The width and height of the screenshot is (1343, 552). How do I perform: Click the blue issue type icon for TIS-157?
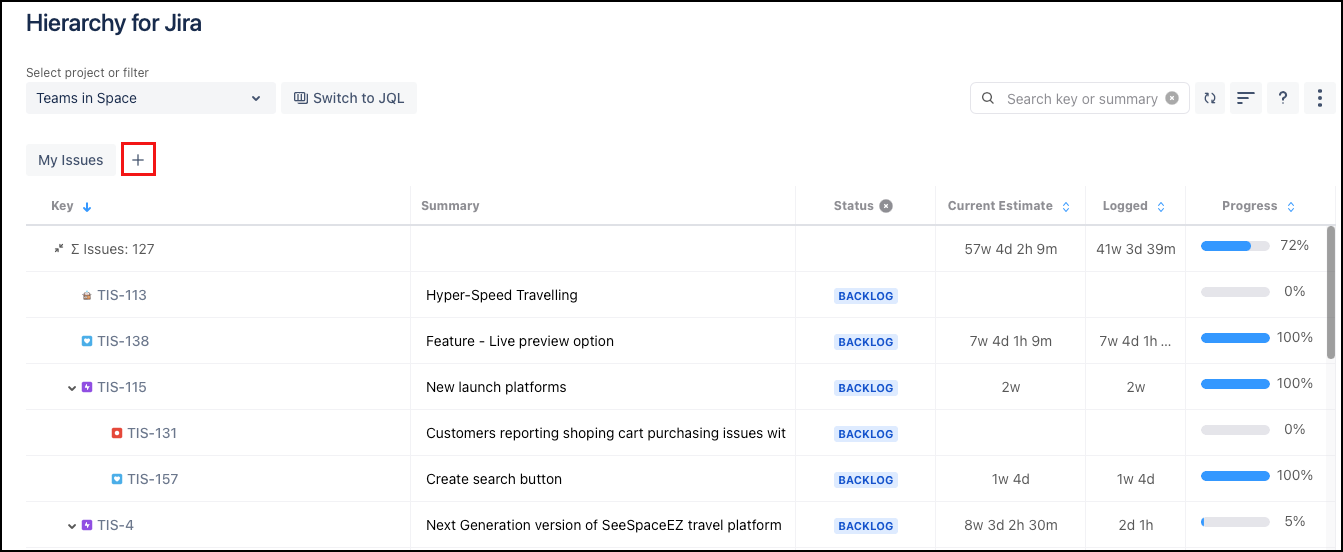(117, 480)
